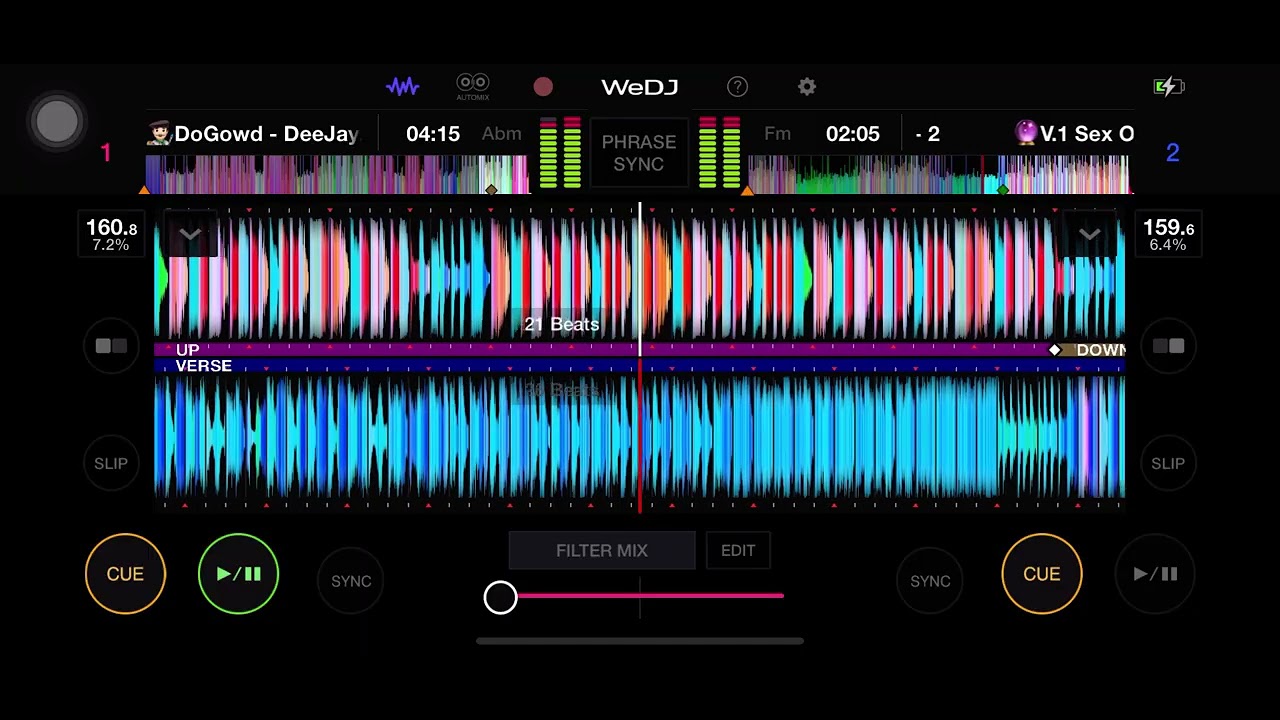The height and width of the screenshot is (720, 1280).
Task: Select the deck 2 number indicator
Action: (x=1173, y=153)
